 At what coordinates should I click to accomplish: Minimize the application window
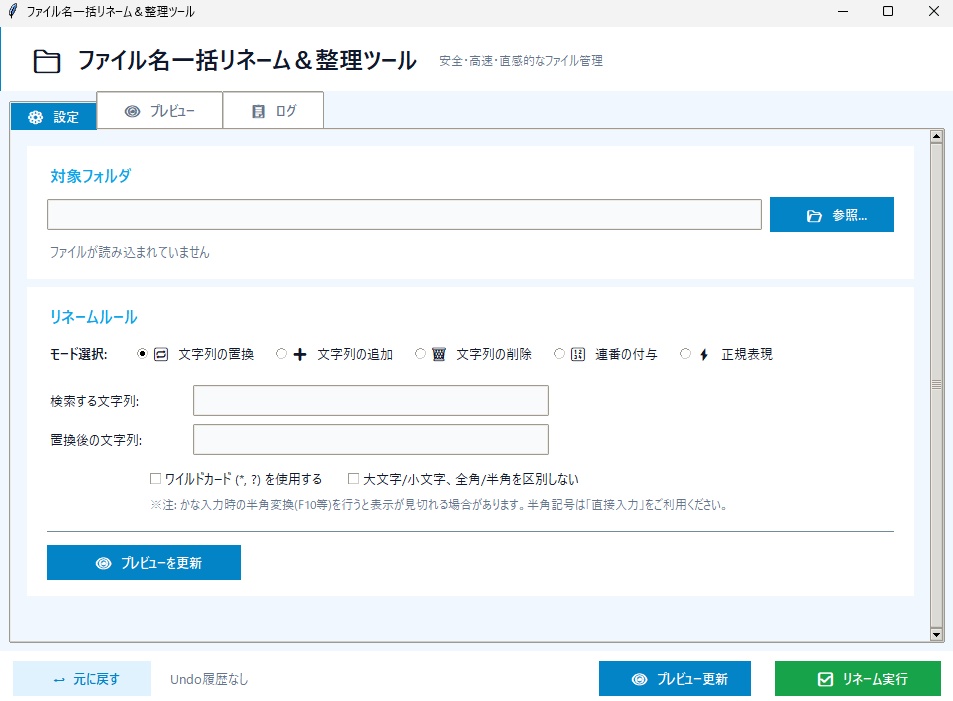[x=842, y=12]
